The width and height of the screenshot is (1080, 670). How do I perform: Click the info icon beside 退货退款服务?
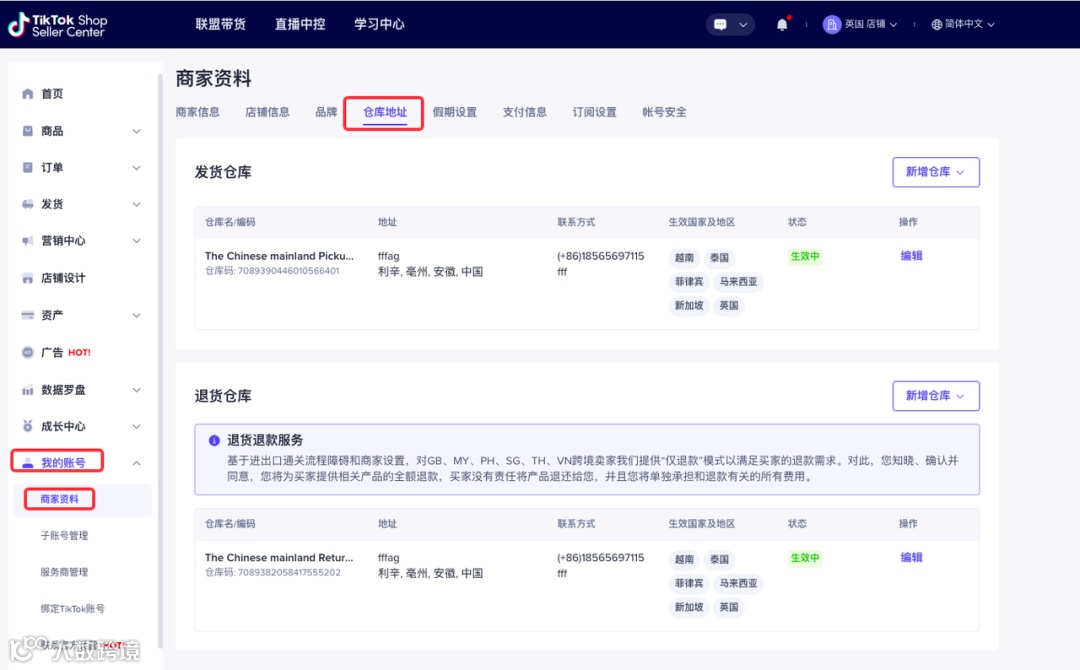coord(214,441)
